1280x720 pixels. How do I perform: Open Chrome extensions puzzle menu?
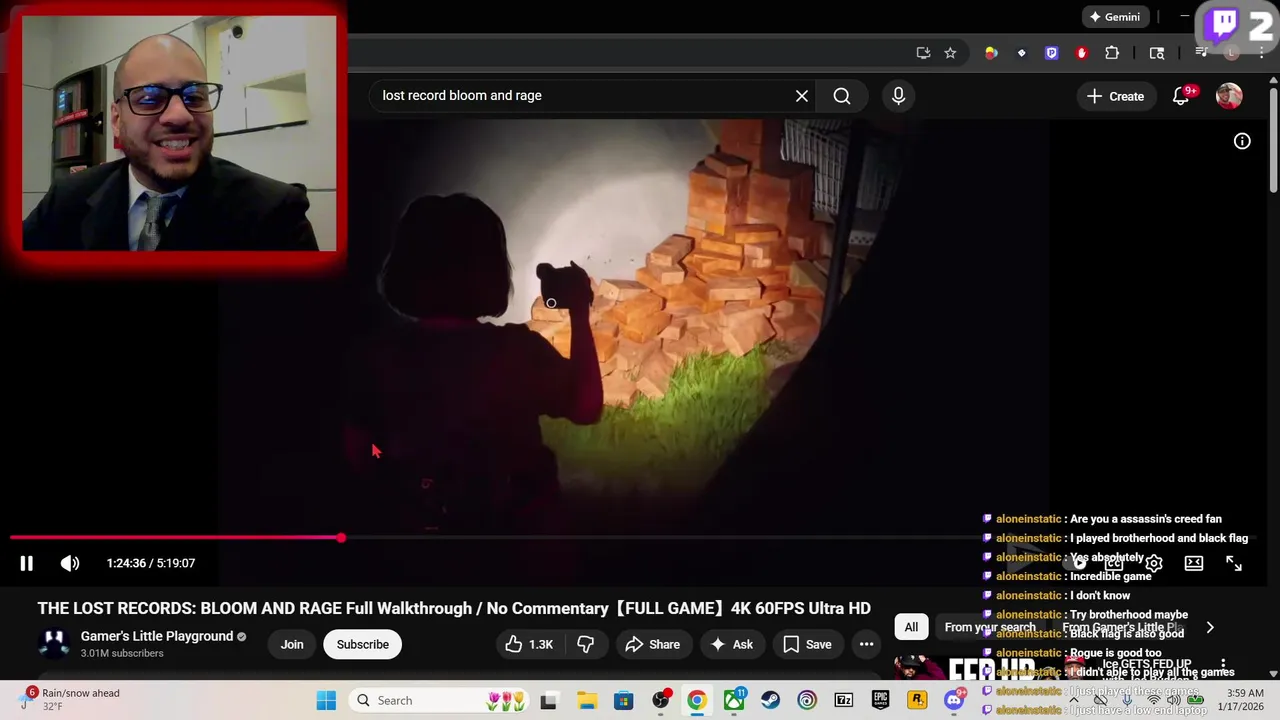pyautogui.click(x=1112, y=53)
